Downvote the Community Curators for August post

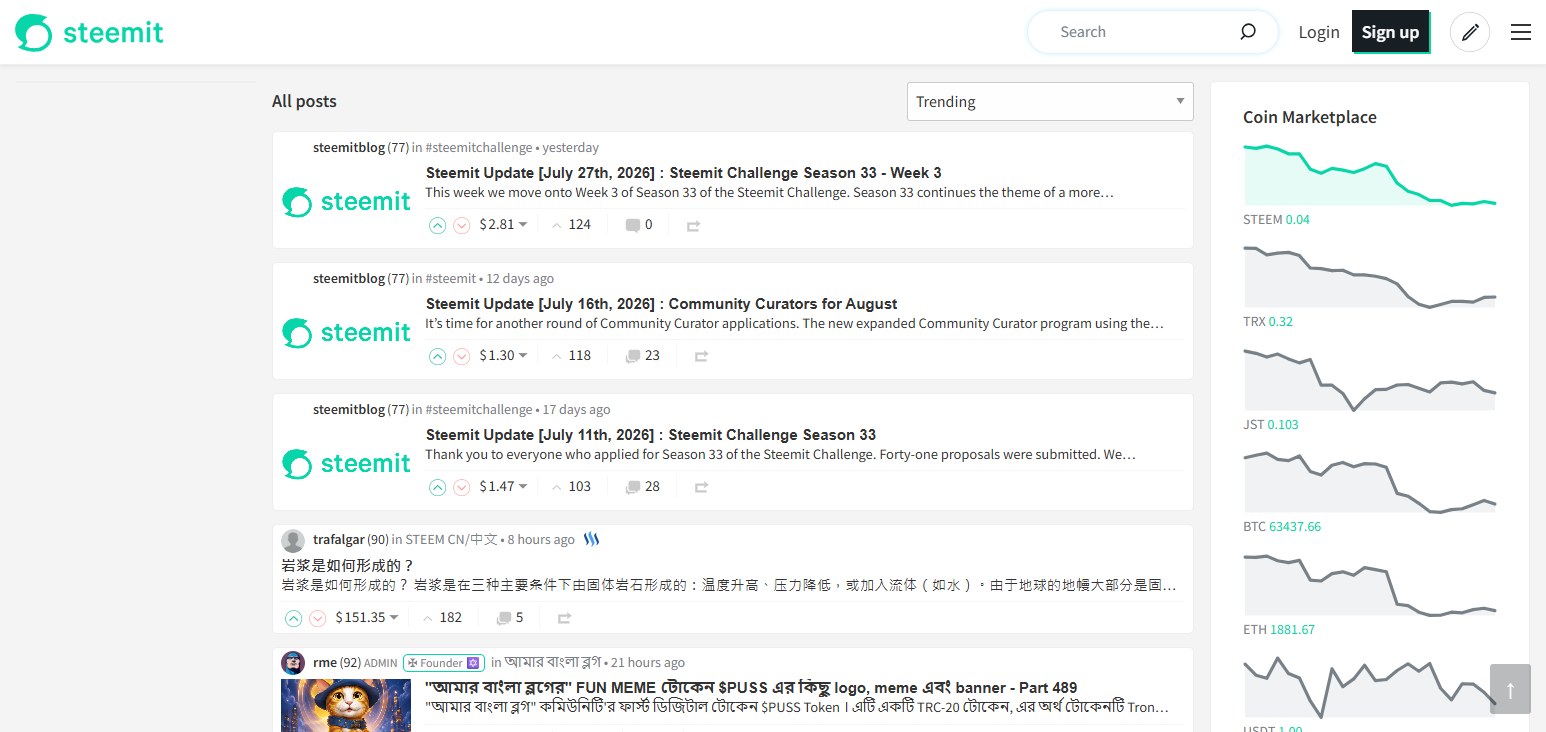pyautogui.click(x=461, y=356)
